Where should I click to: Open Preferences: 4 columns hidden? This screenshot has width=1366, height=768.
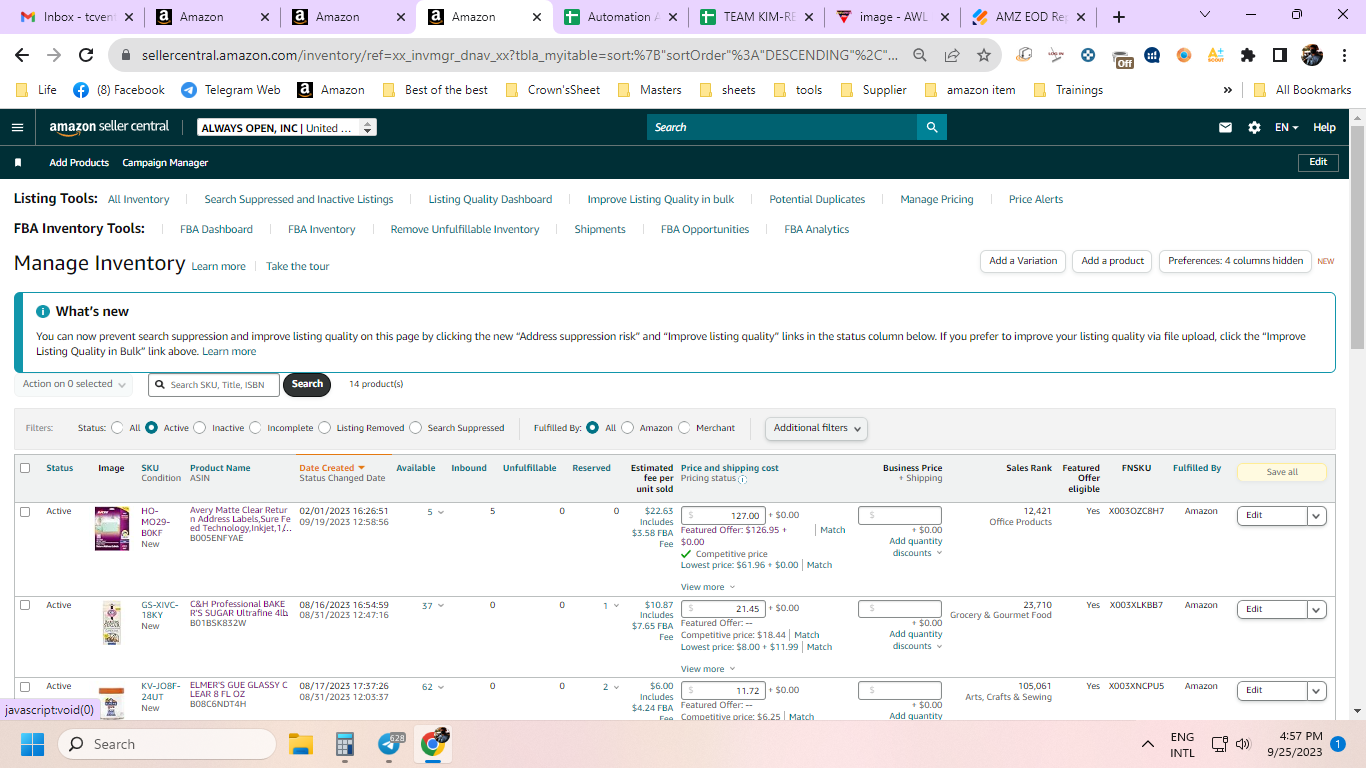tap(1236, 261)
